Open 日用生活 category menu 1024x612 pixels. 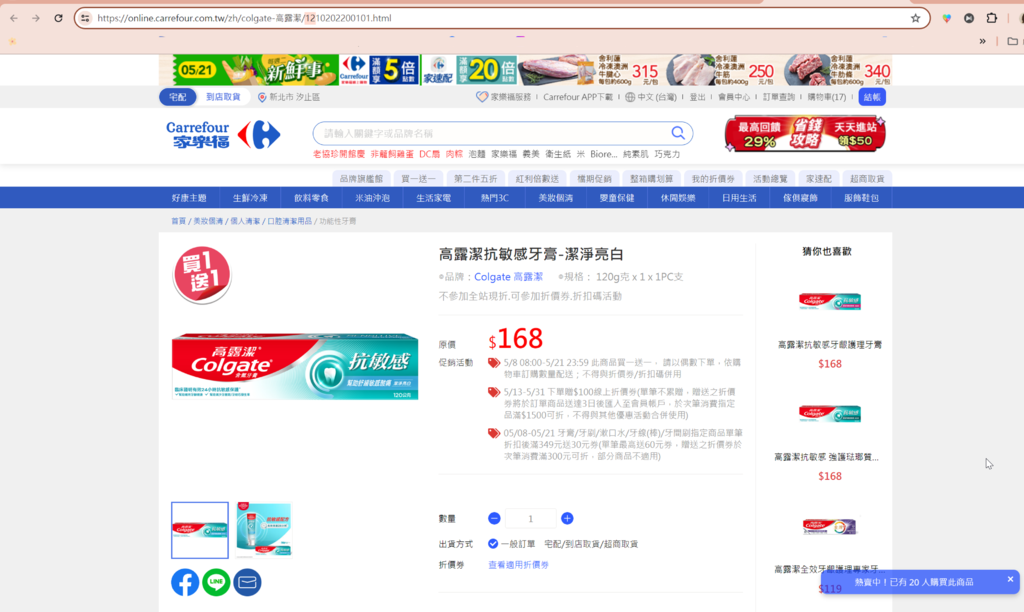pyautogui.click(x=739, y=198)
